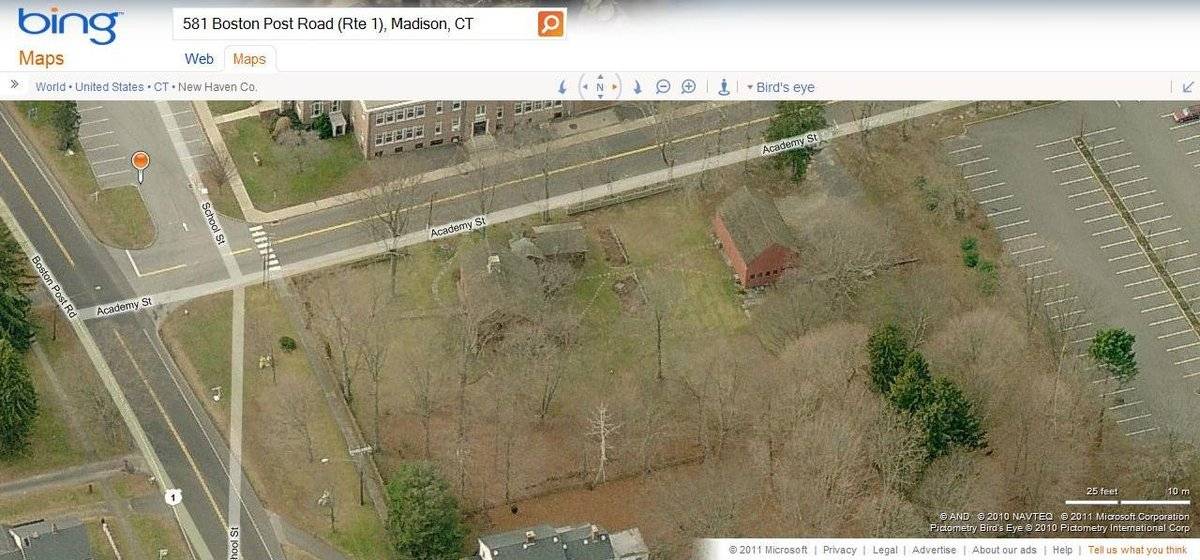This screenshot has width=1200, height=560.
Task: Click the United States breadcrumb link
Action: coord(109,87)
